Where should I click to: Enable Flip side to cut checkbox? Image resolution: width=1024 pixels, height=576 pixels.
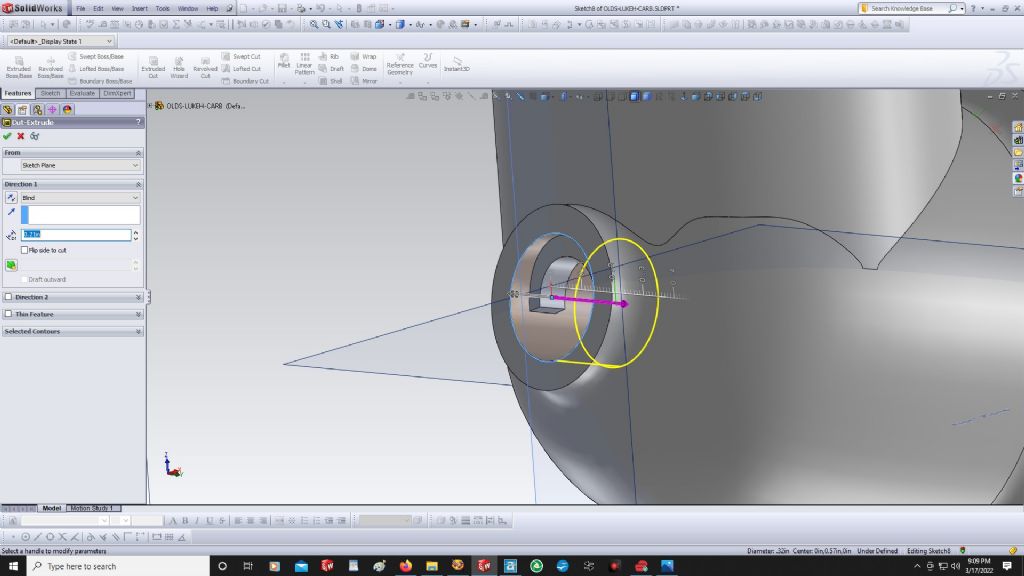pos(25,250)
